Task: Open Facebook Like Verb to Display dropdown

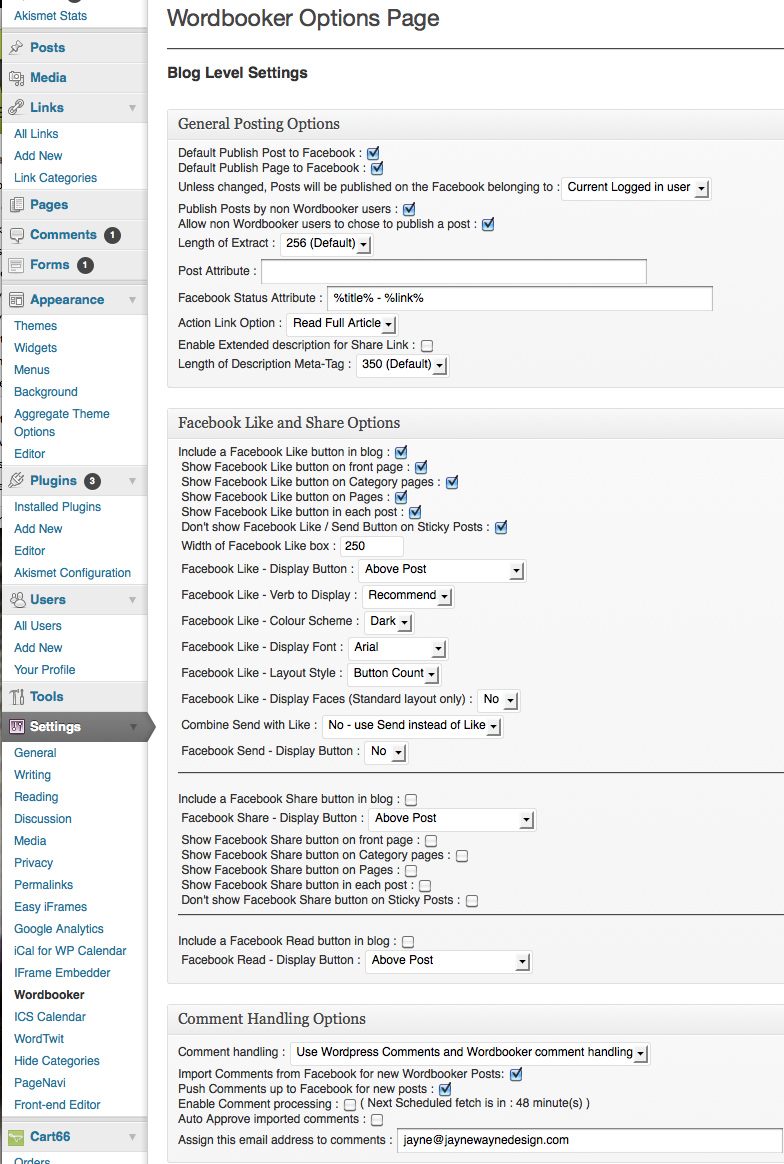Action: click(408, 596)
